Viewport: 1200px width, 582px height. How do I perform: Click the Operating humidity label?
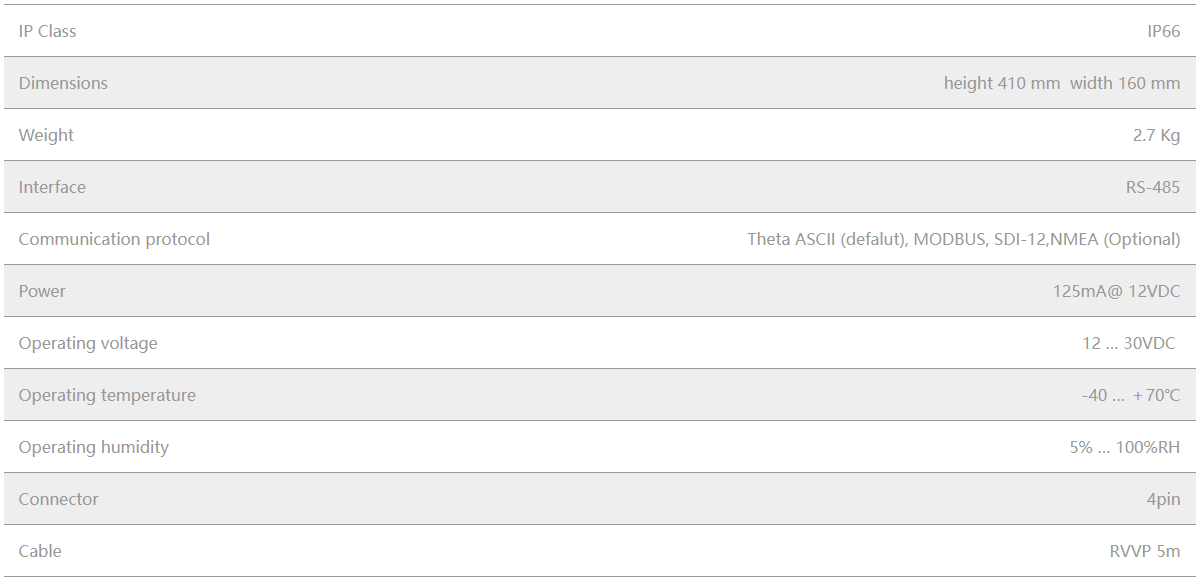[93, 447]
